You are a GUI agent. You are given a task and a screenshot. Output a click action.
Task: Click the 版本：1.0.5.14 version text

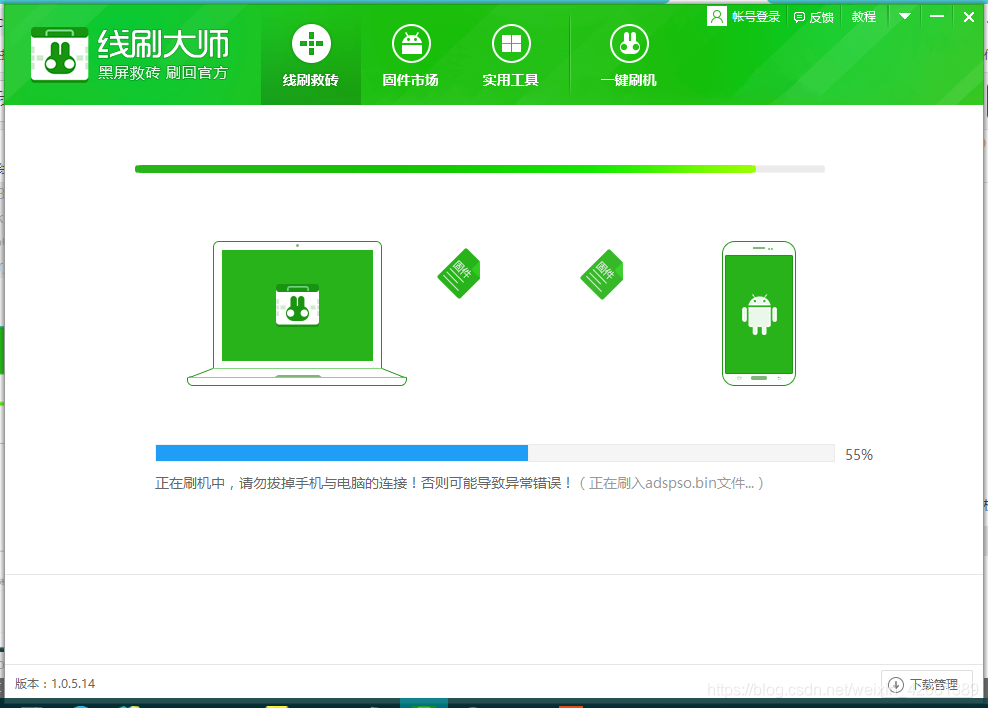[55, 683]
